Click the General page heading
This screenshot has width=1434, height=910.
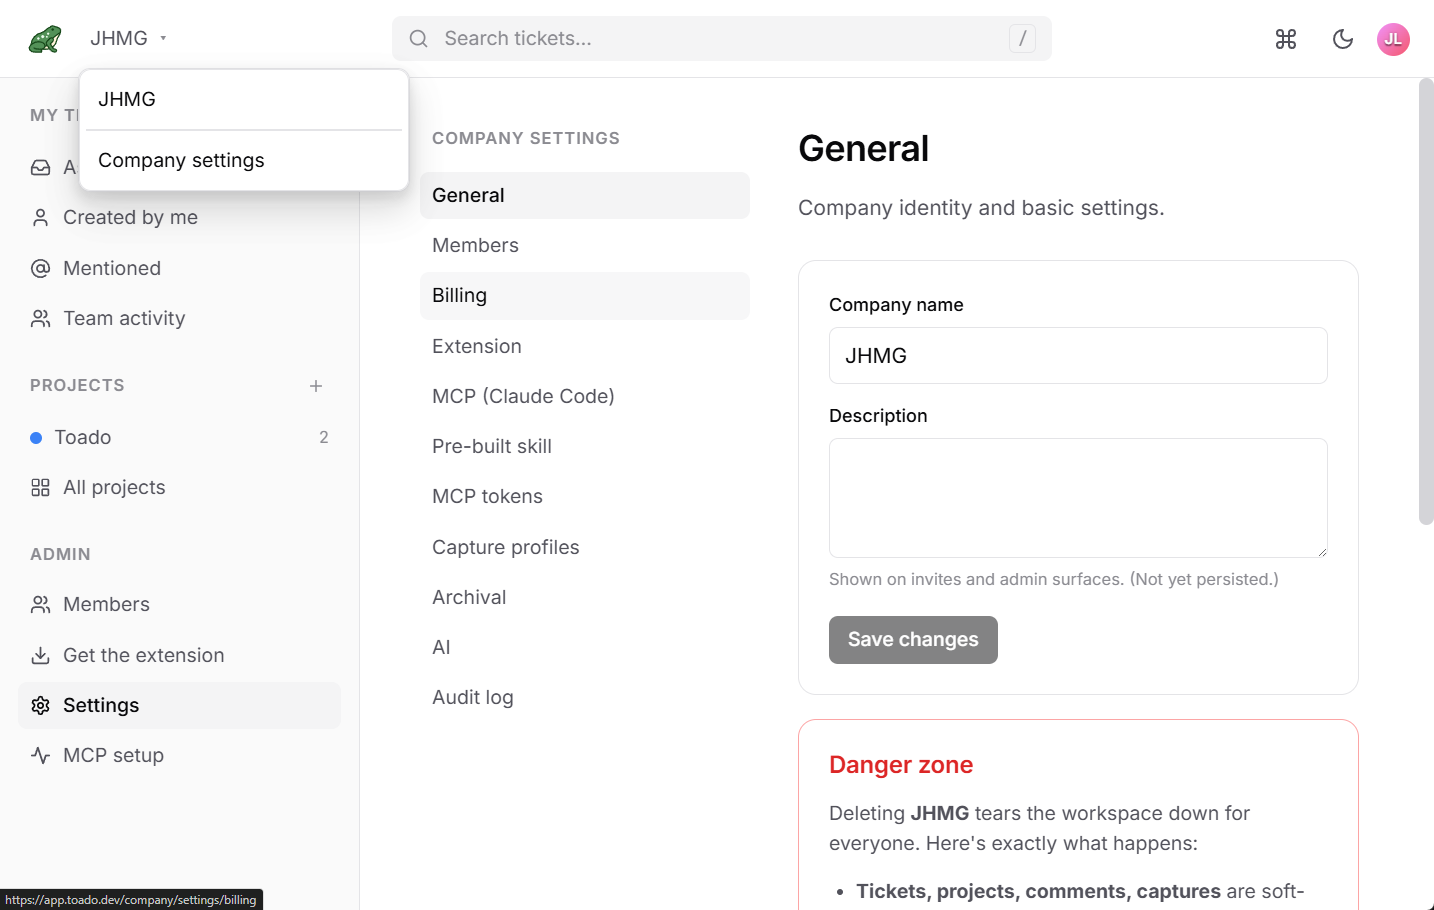point(864,149)
